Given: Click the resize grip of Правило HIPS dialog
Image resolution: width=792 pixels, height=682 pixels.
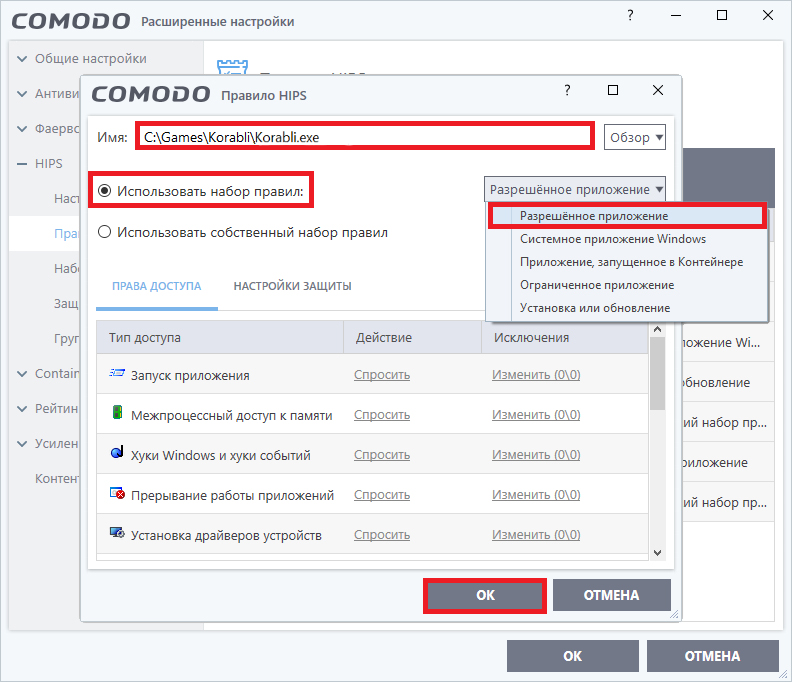Looking at the screenshot, I should point(675,615).
